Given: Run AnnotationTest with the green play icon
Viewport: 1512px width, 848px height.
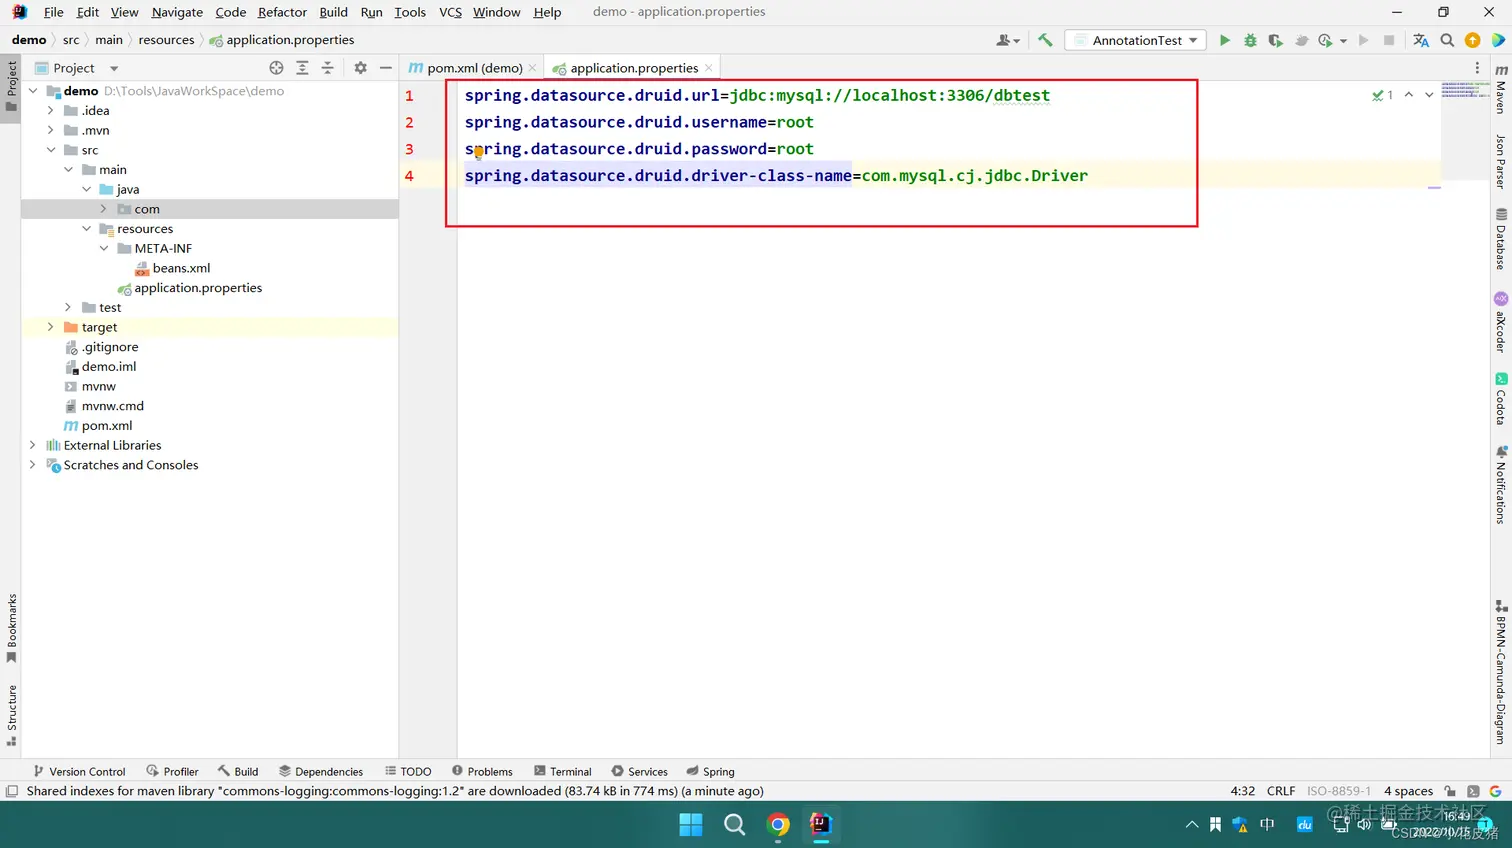Looking at the screenshot, I should pos(1224,40).
